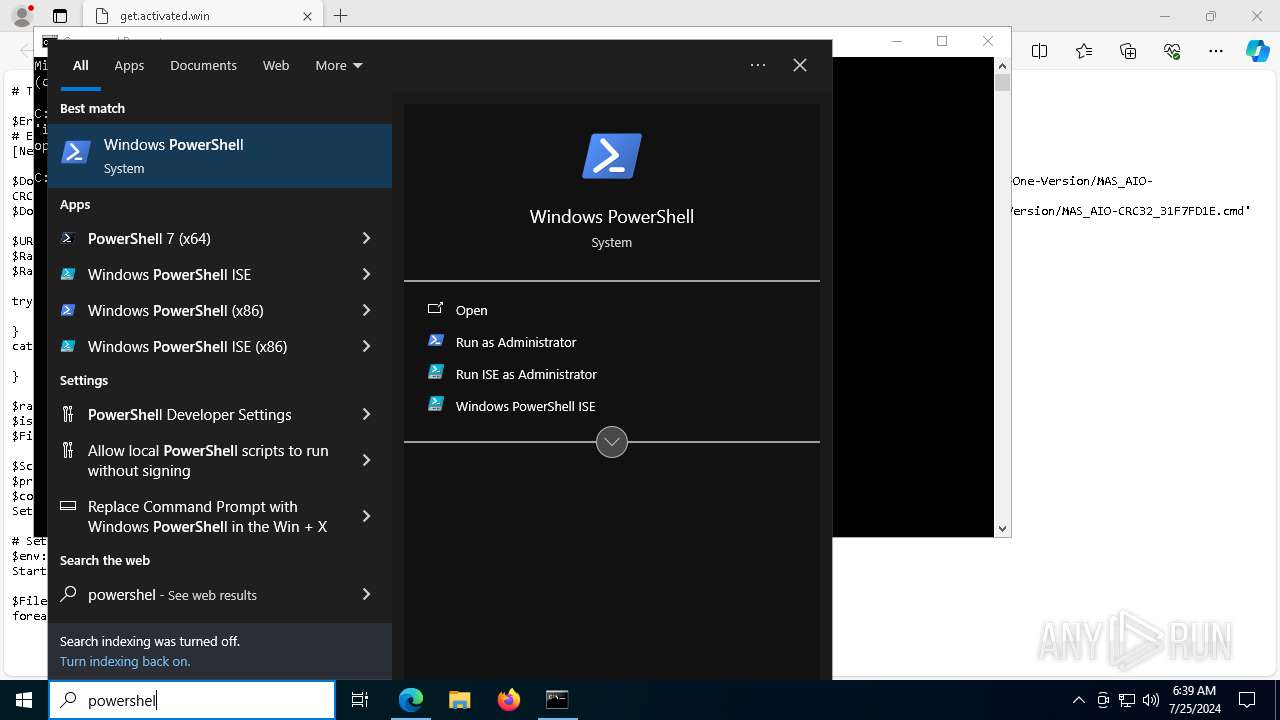Open Edge Settings and more menu
The image size is (1280, 720).
coord(1216,51)
